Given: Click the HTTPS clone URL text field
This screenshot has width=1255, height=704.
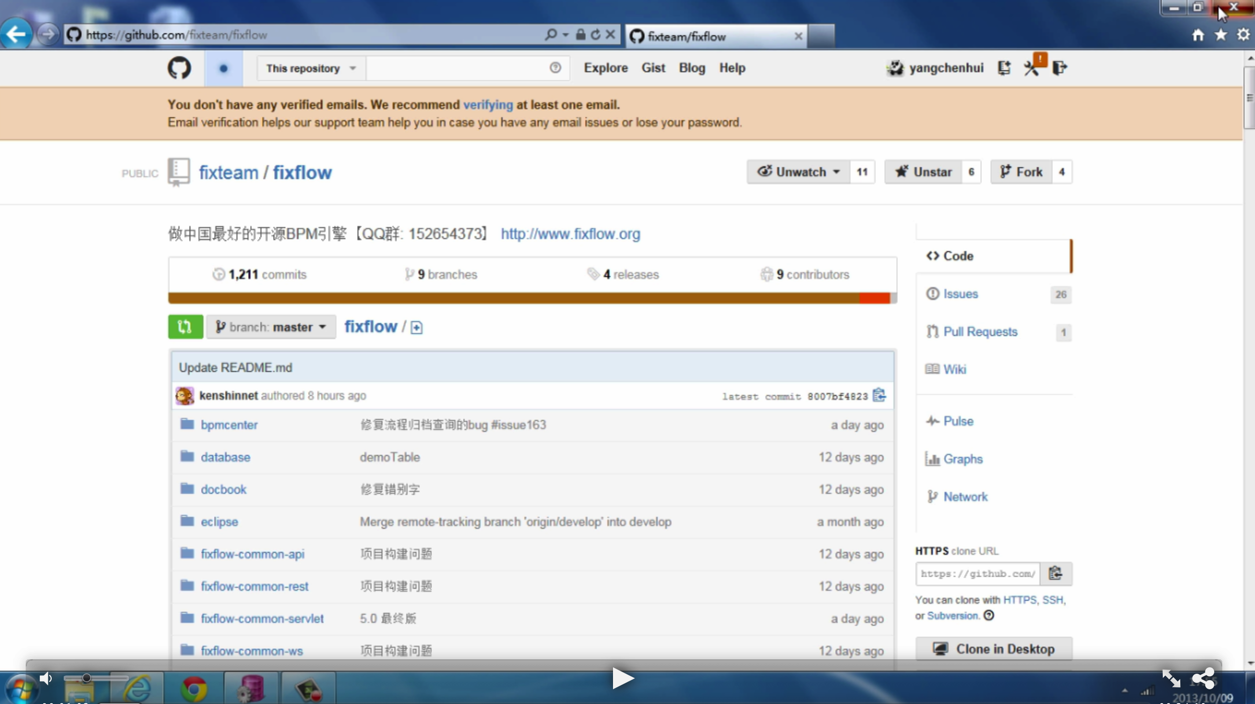Looking at the screenshot, I should [x=978, y=574].
